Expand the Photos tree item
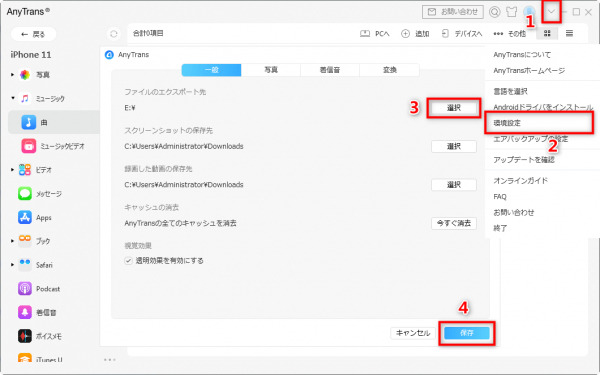This screenshot has height=375, width=600. [x=13, y=75]
